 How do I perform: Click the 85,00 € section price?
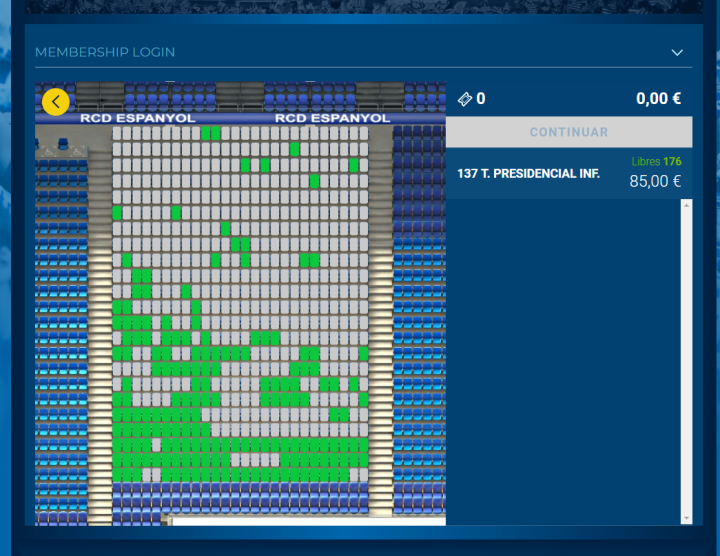tap(655, 181)
